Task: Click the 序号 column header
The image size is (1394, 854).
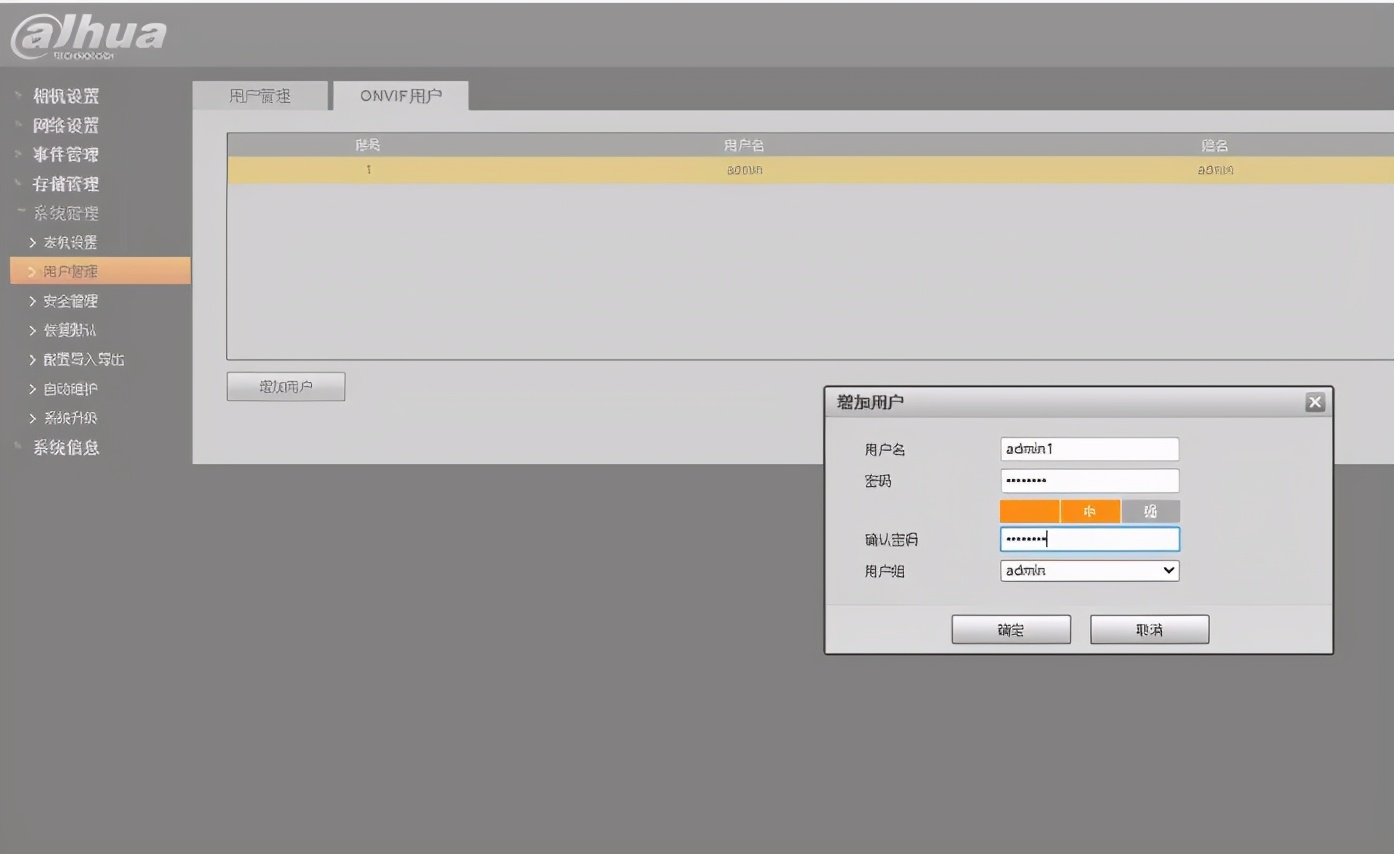Action: tap(368, 145)
